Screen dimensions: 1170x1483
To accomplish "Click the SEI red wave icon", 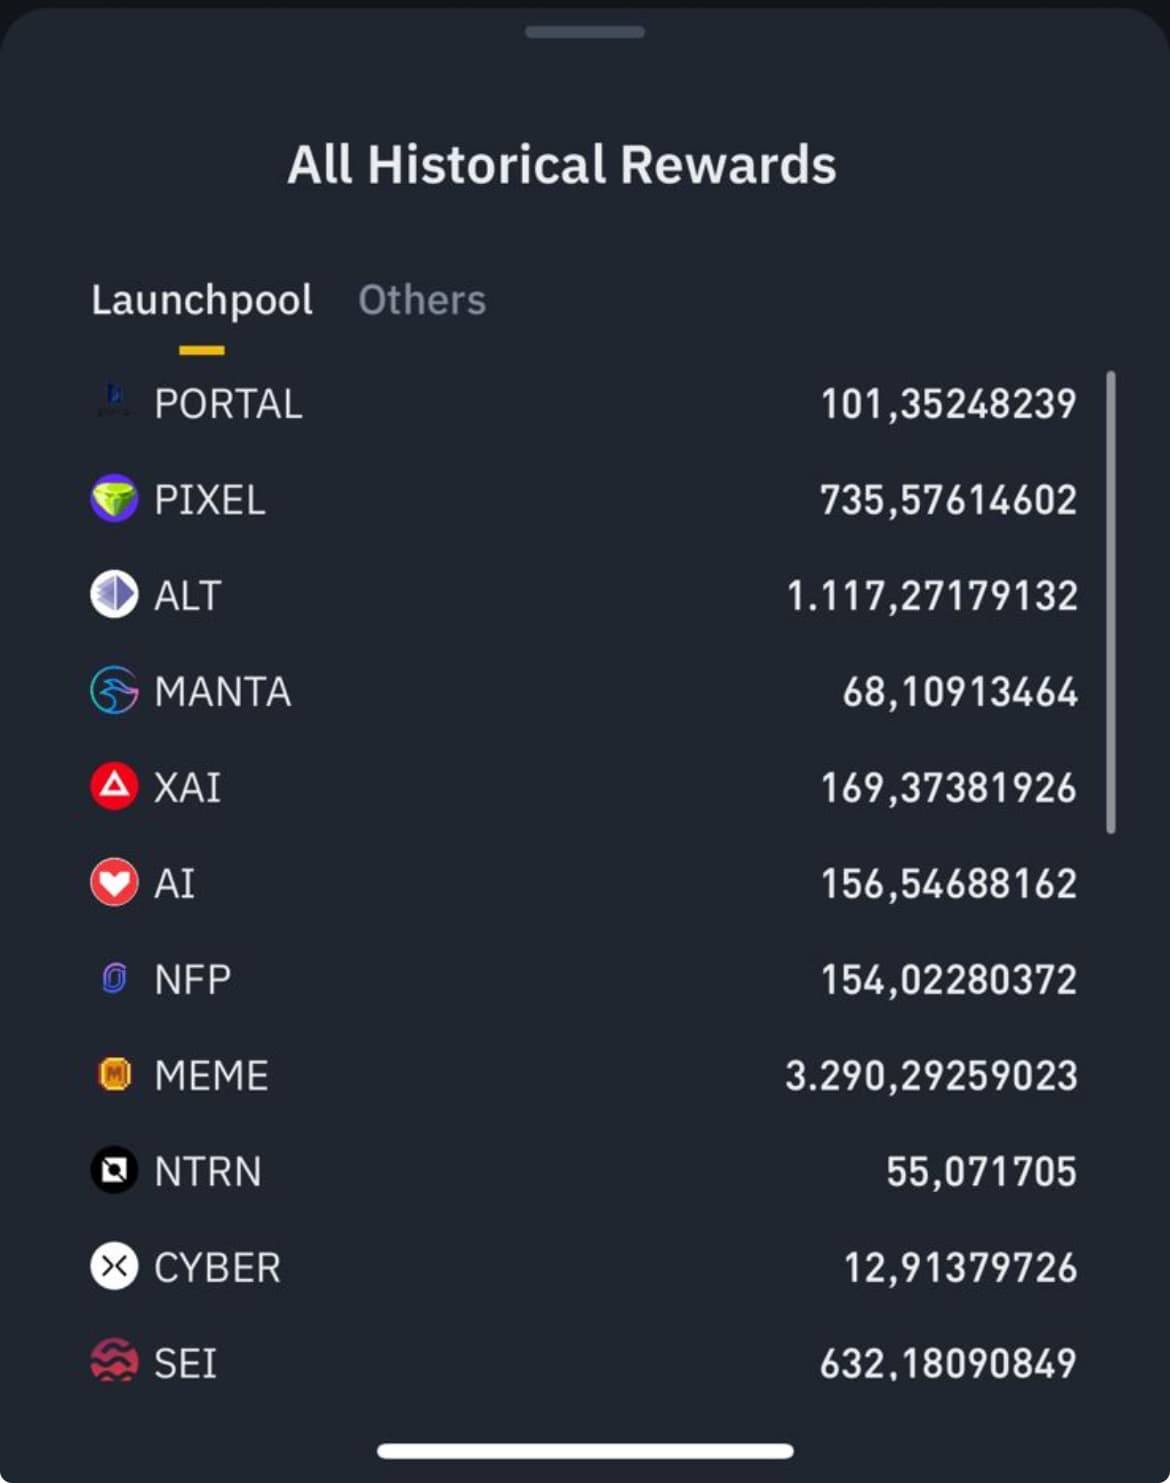I will (114, 1361).
